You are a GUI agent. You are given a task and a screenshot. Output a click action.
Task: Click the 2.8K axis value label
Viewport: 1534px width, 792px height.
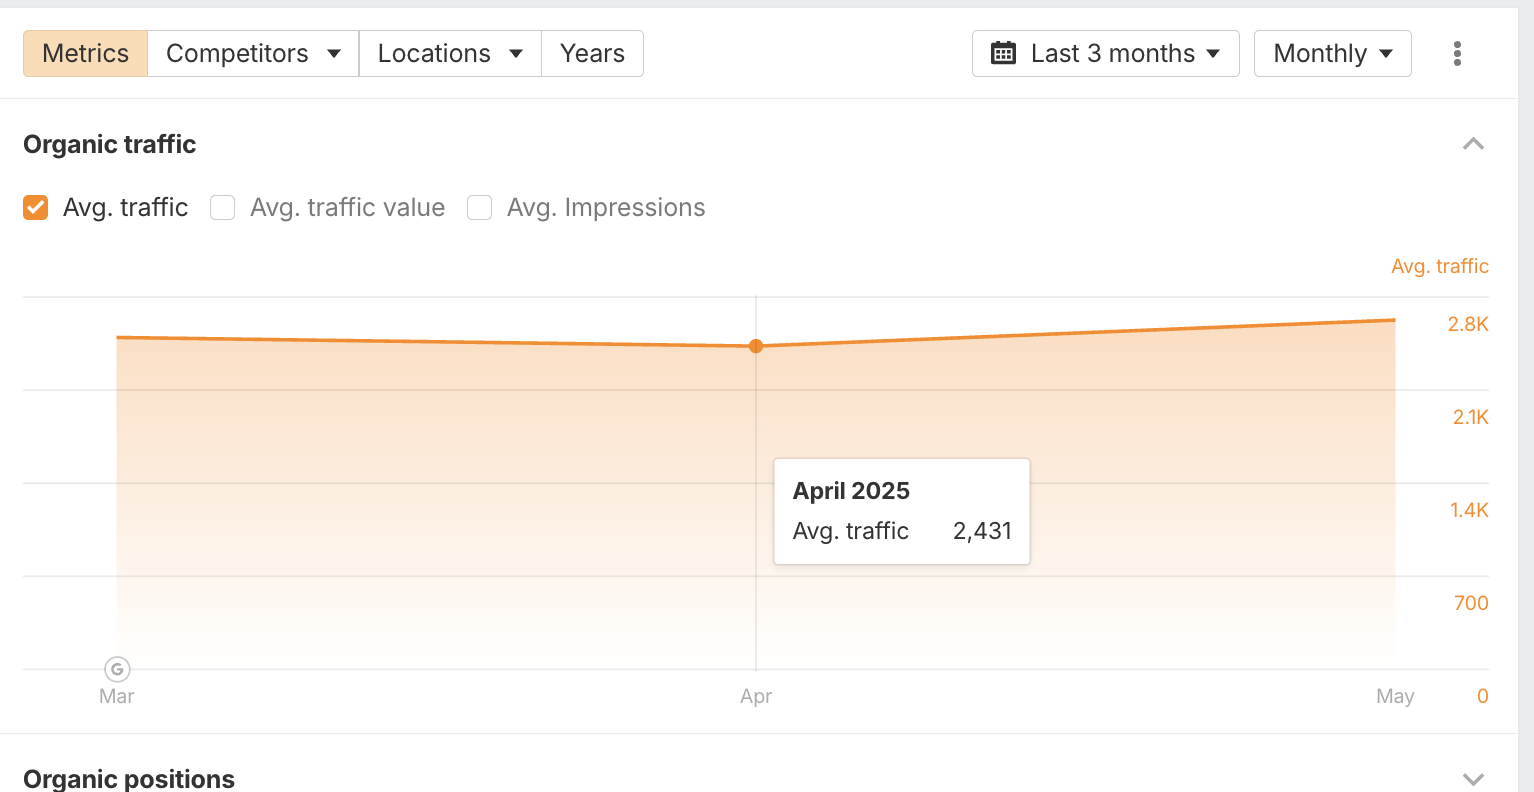tap(1470, 324)
